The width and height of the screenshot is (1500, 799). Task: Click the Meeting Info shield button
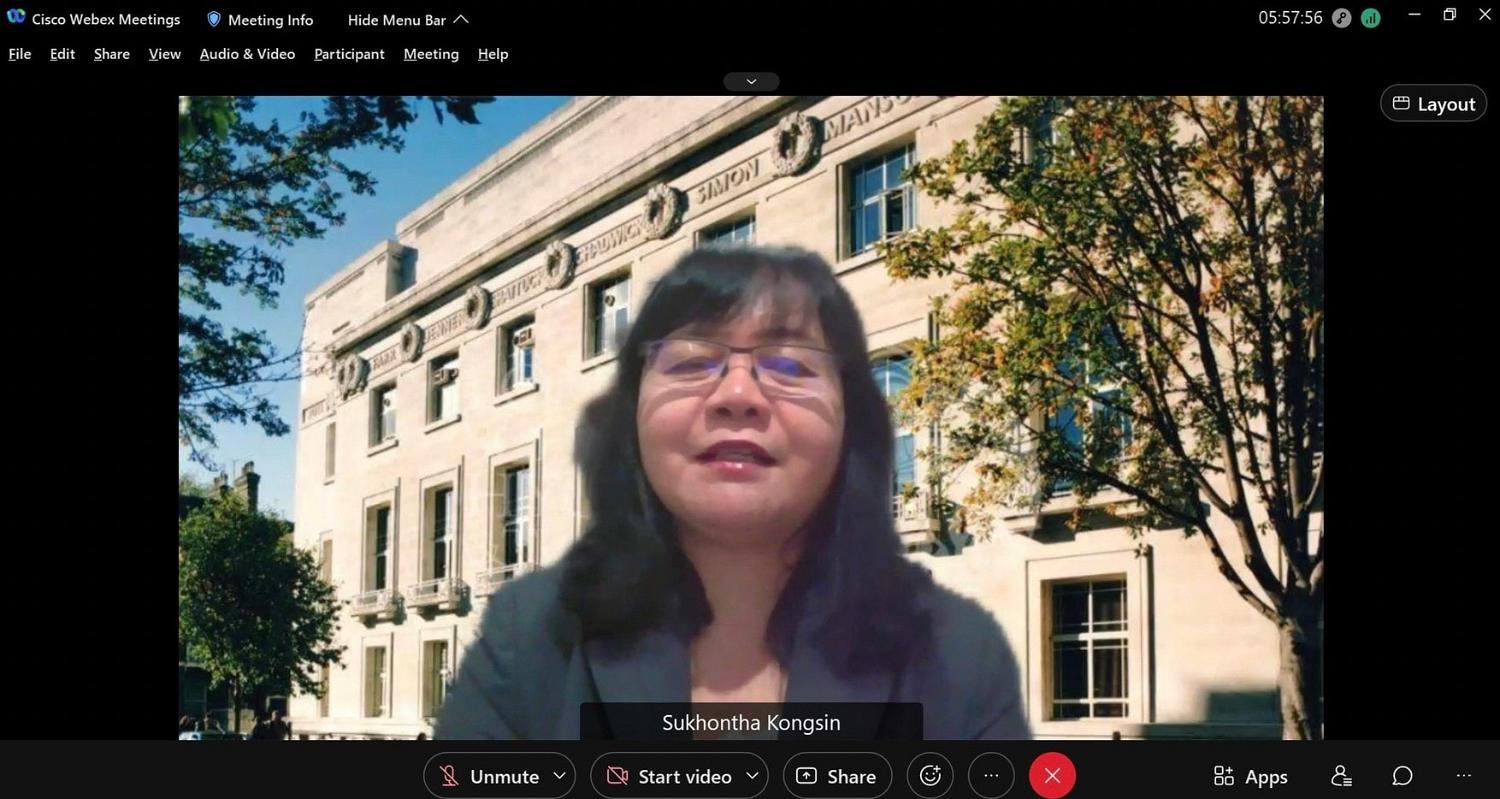coord(260,20)
